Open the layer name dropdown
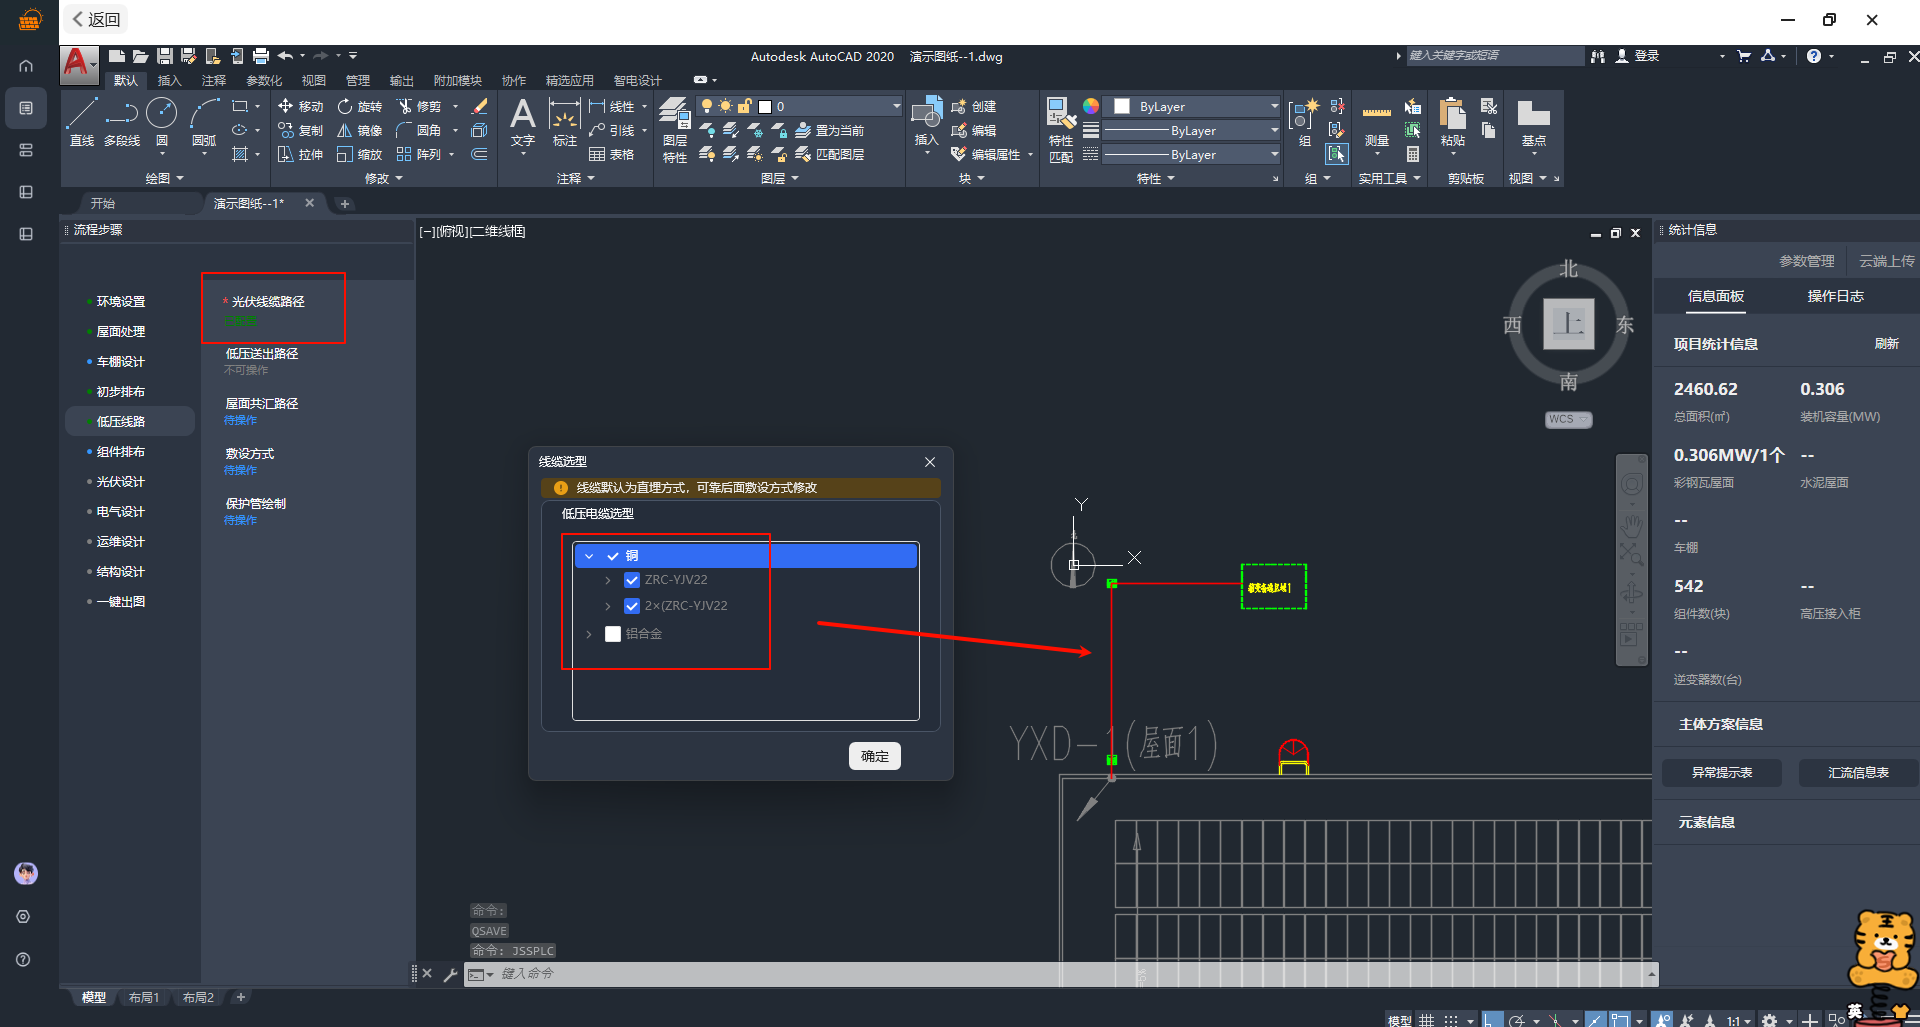 [895, 106]
